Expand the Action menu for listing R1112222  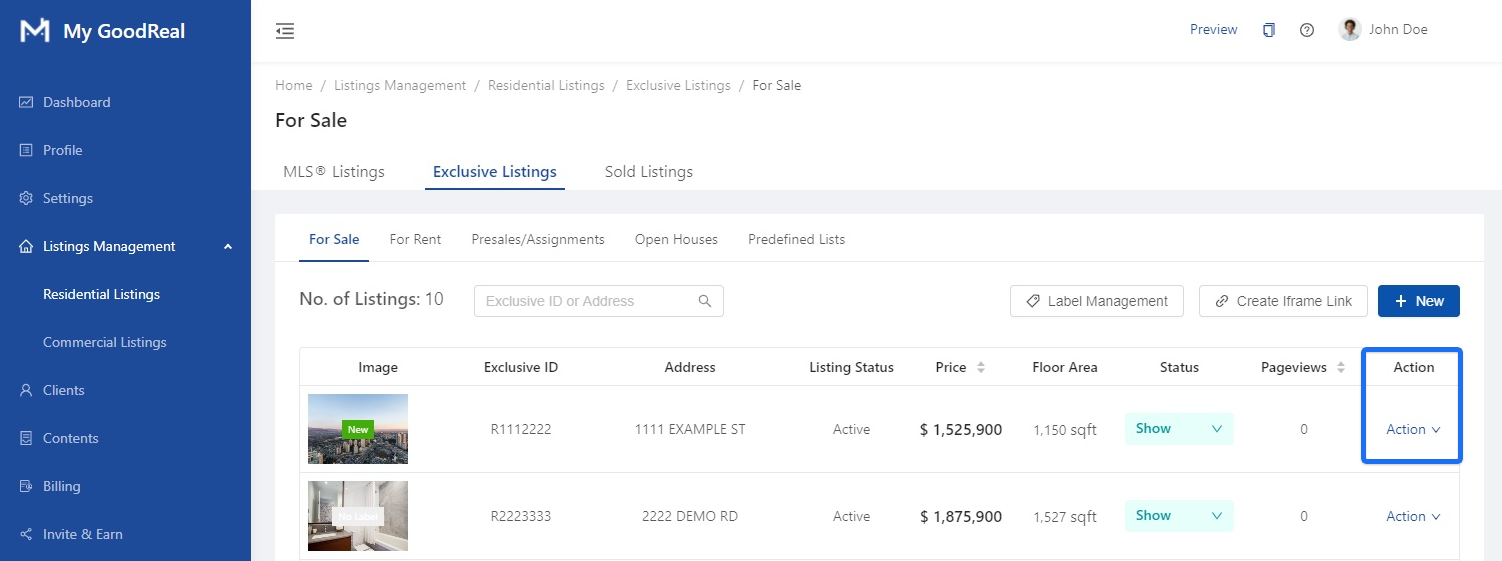tap(1412, 429)
